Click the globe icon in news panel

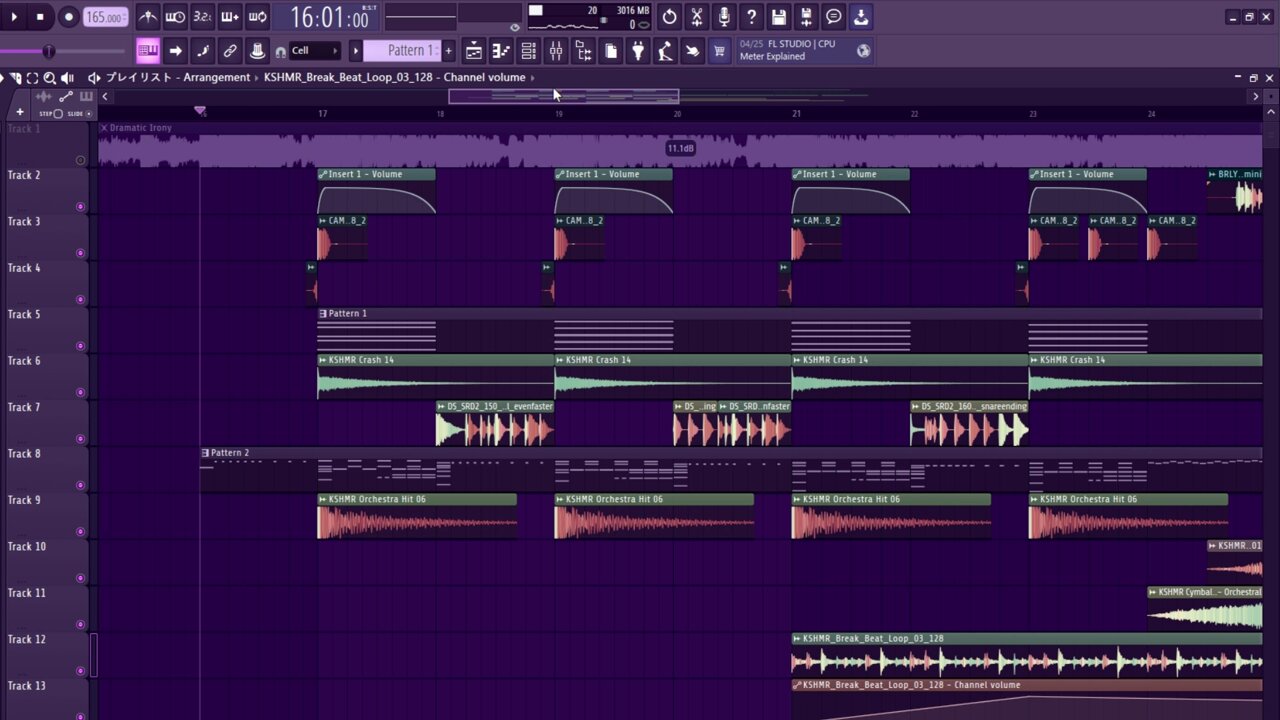[863, 51]
